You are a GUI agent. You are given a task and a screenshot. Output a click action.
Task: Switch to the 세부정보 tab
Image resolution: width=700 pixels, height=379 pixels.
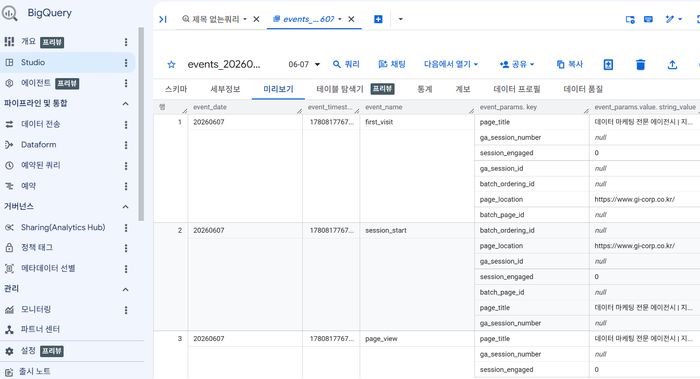(225, 89)
